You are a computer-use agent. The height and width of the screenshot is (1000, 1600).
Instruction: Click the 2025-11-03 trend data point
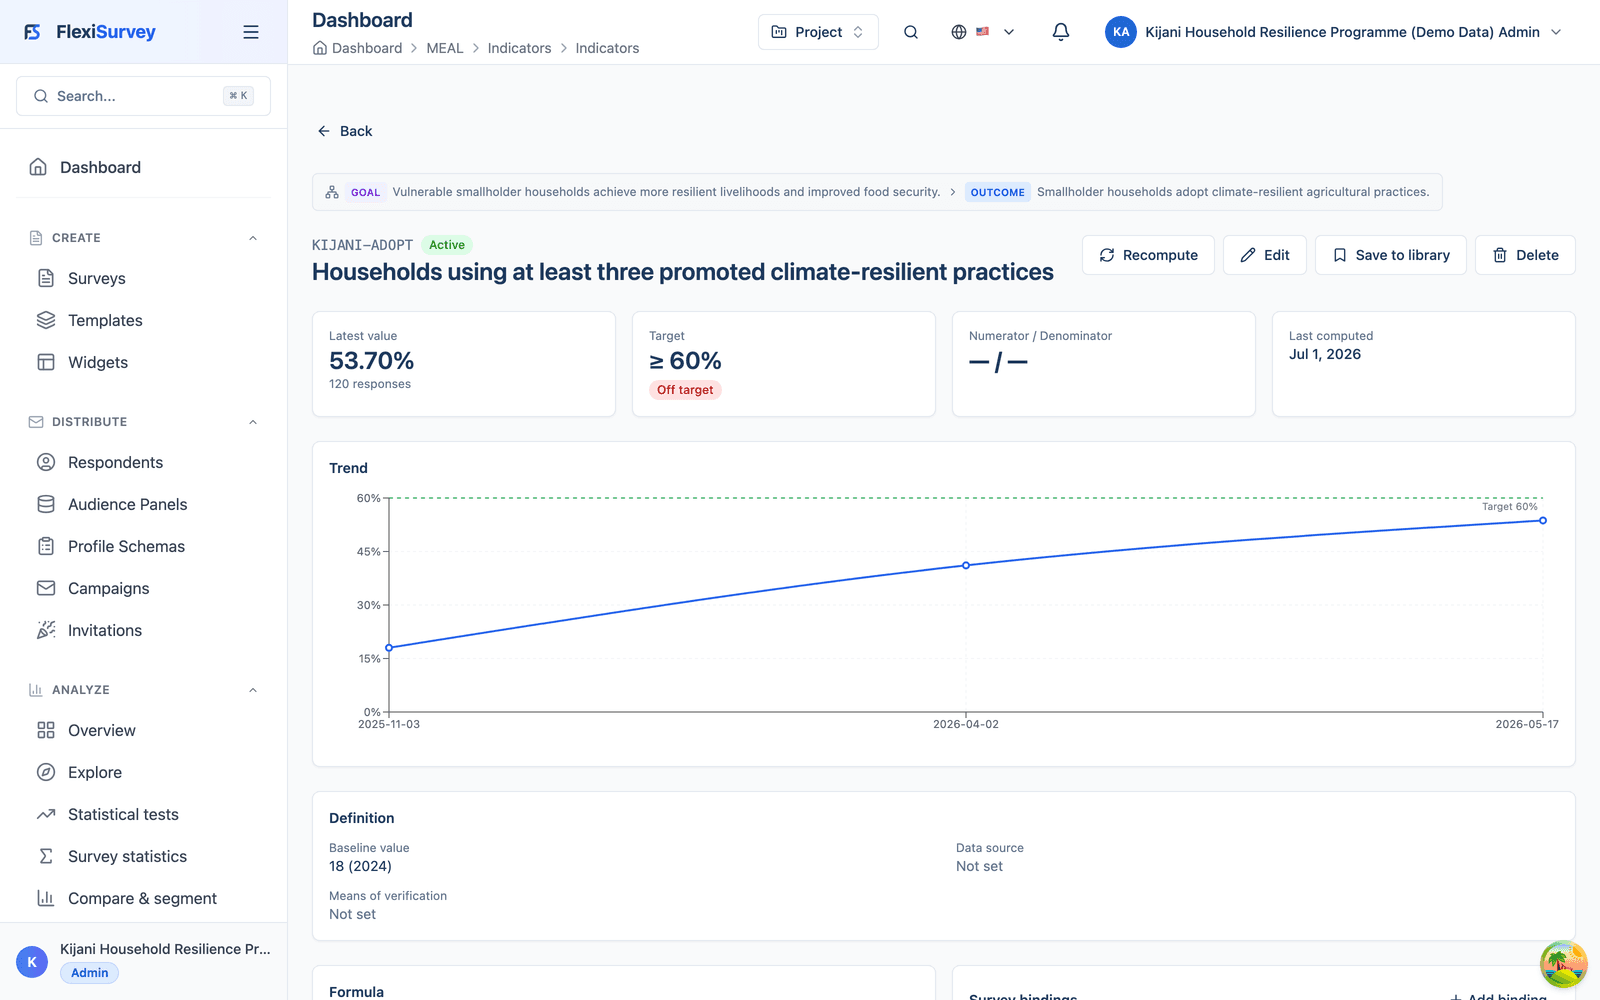389,647
